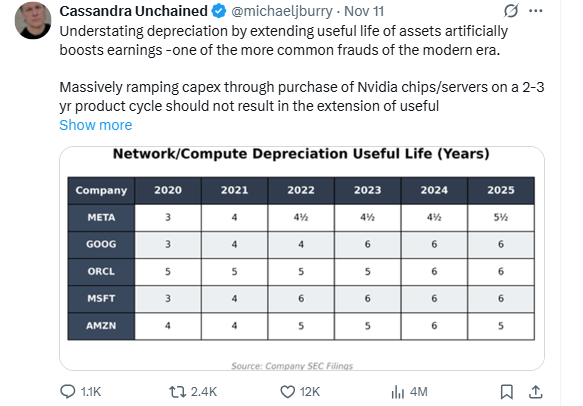Viewport: 583px width, 406px height.
Task: View analytics via bar chart icon
Action: click(x=397, y=392)
